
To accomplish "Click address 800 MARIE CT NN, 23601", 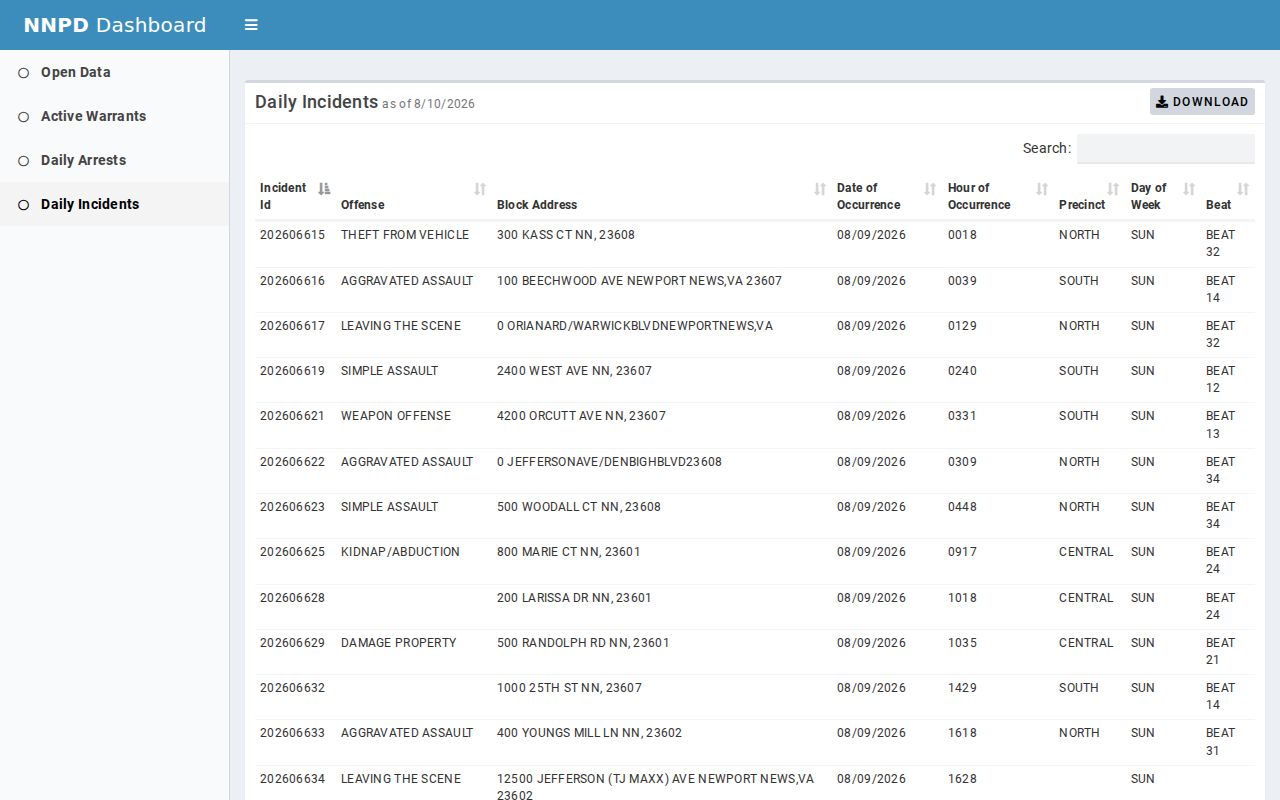I will [x=569, y=552].
